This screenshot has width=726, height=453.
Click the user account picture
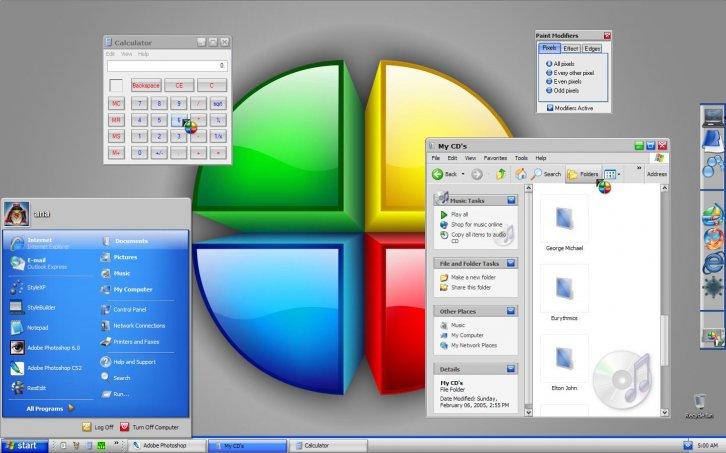coord(17,214)
